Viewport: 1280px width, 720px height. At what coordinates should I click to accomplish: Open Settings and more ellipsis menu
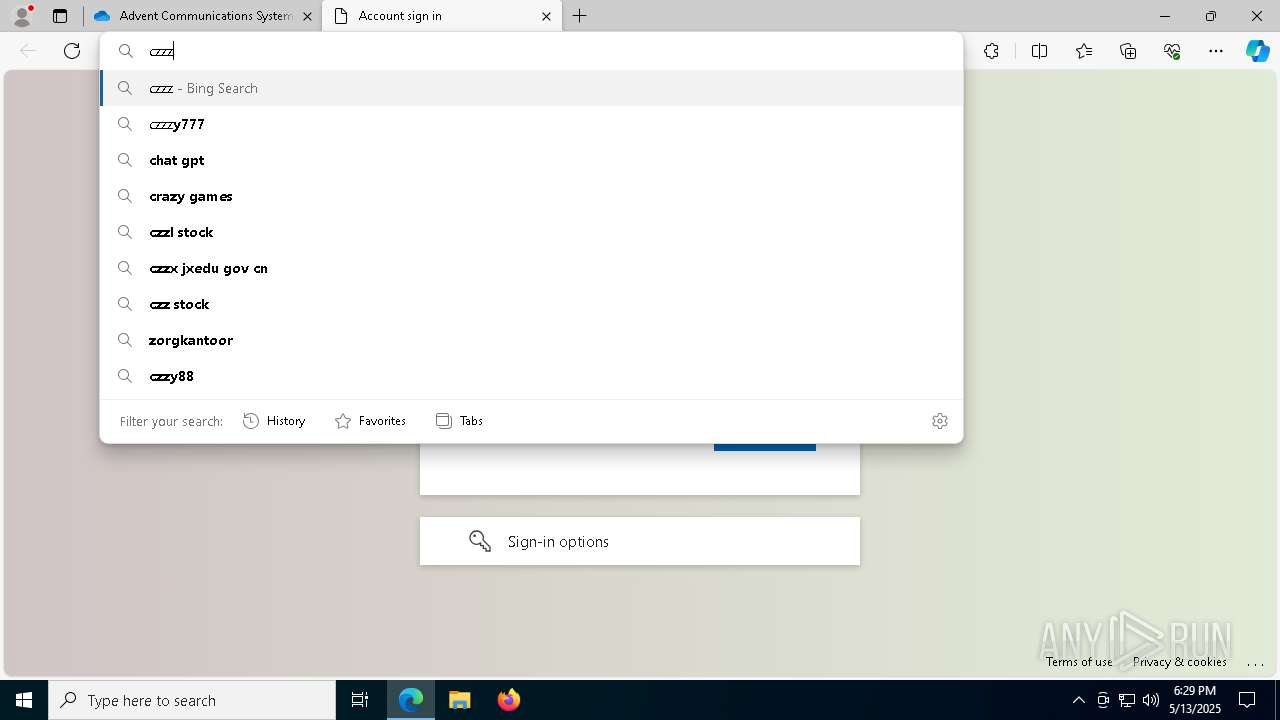coord(1216,51)
